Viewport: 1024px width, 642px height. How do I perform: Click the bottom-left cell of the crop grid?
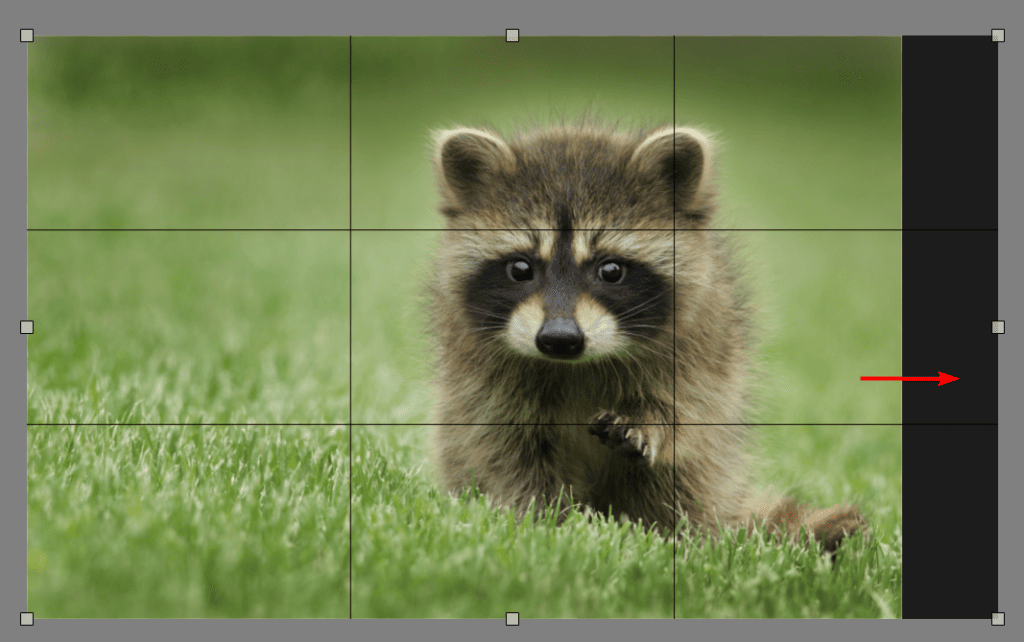tap(188, 521)
